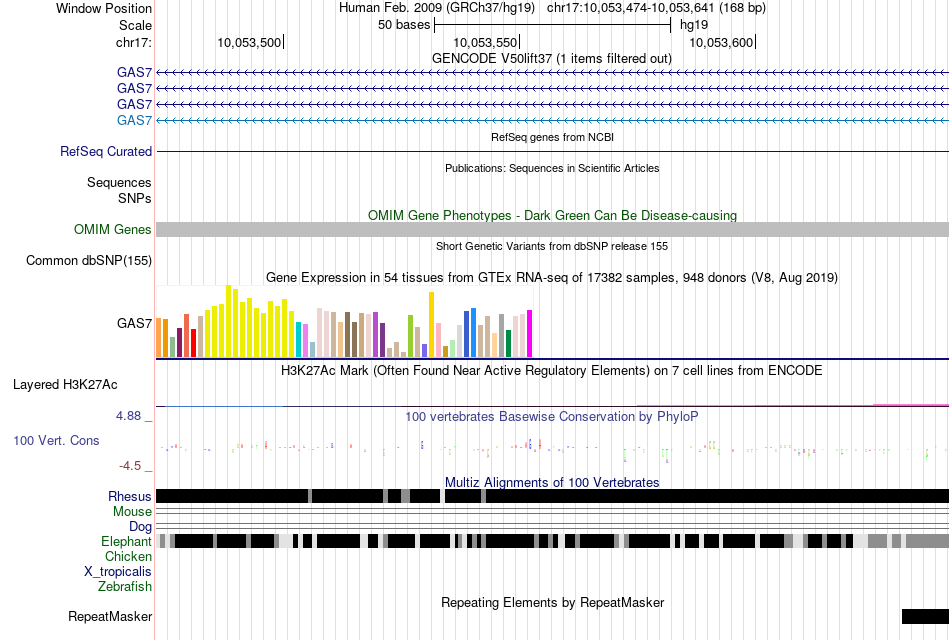Click the 50 bases scale bar label
The image size is (950, 640).
pos(404,25)
